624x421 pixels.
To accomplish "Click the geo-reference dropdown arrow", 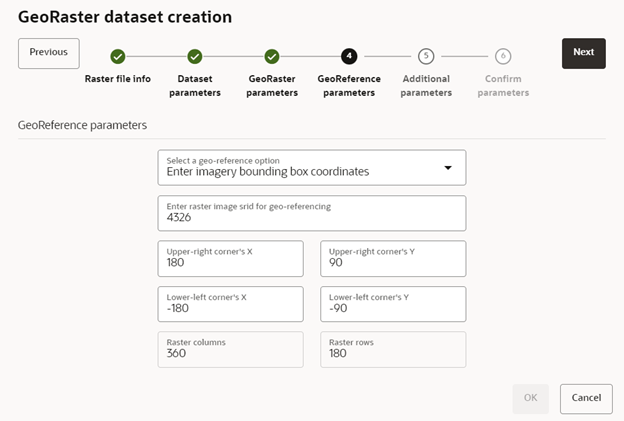I will click(x=448, y=168).
